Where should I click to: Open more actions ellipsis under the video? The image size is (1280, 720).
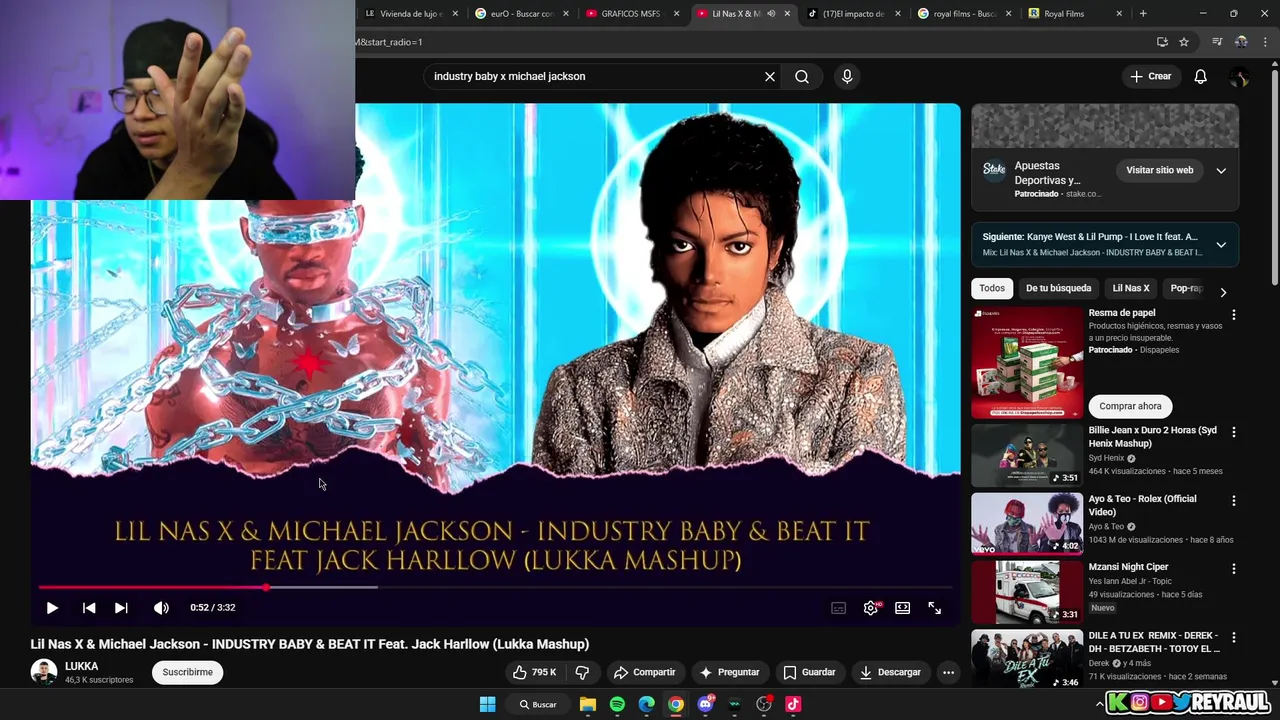pyautogui.click(x=948, y=672)
